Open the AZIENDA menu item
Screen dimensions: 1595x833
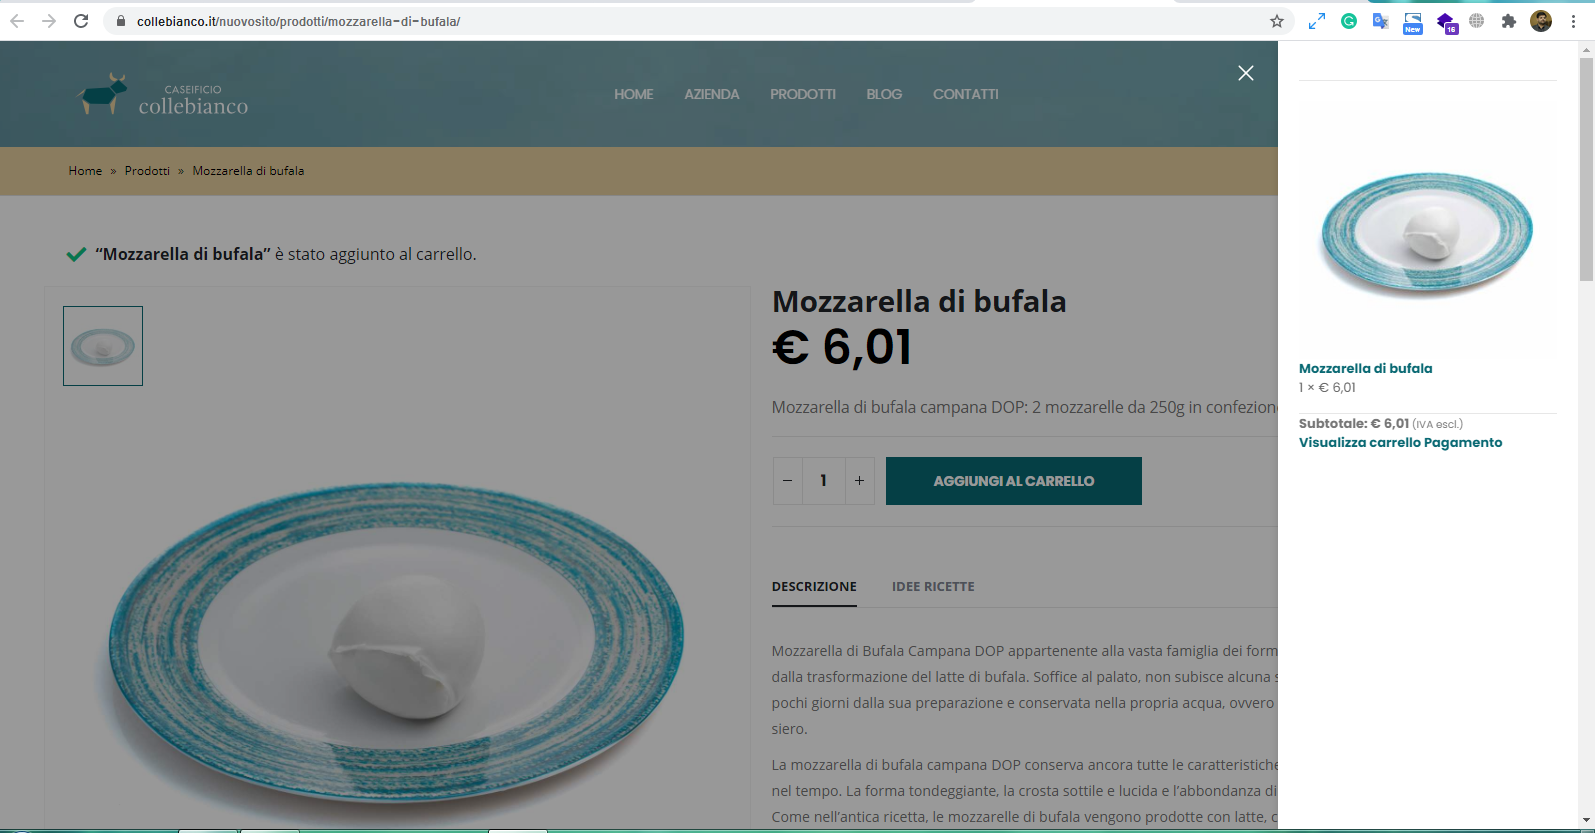(x=712, y=94)
